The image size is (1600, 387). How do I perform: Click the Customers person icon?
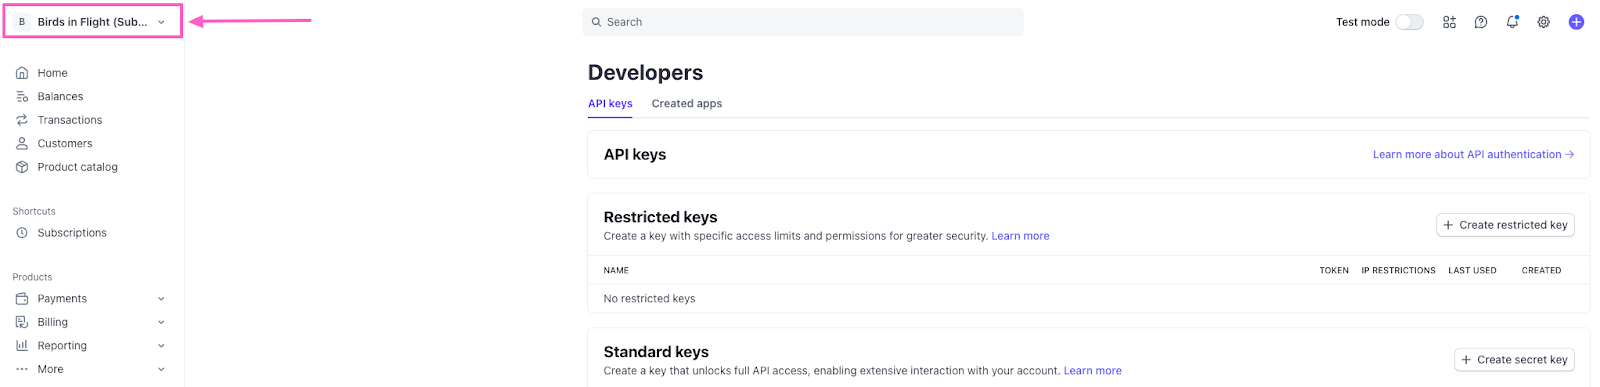(x=22, y=144)
